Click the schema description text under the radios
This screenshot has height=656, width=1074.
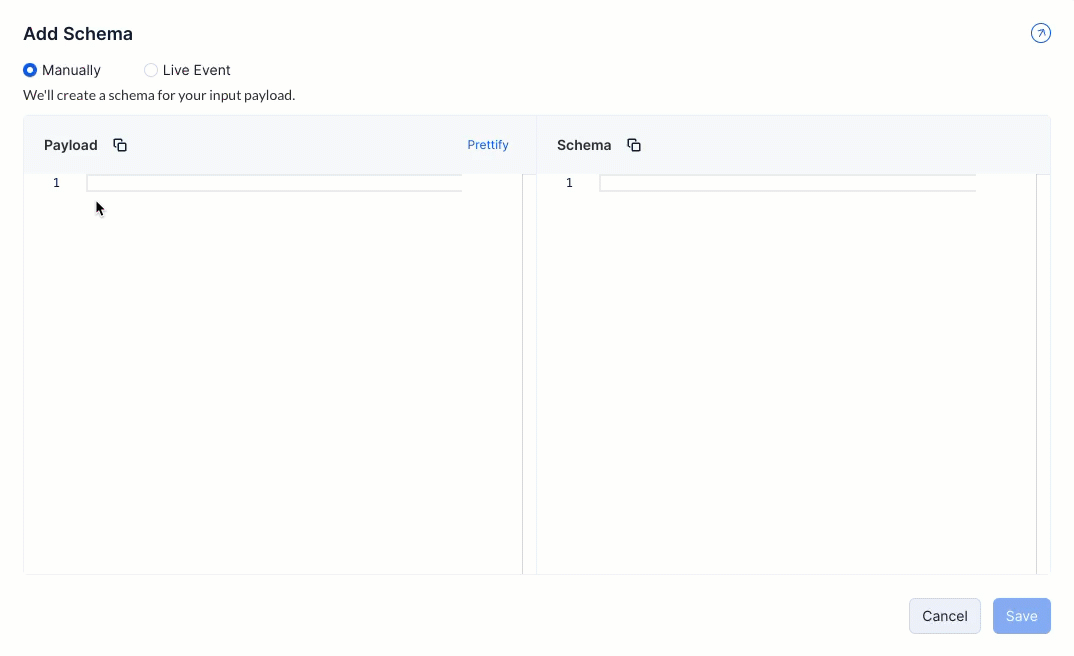[x=159, y=96]
